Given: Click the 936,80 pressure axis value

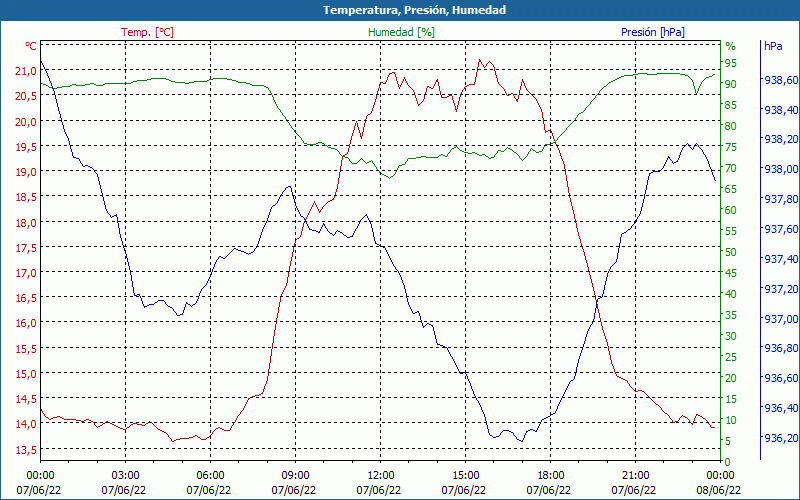Looking at the screenshot, I should (781, 348).
